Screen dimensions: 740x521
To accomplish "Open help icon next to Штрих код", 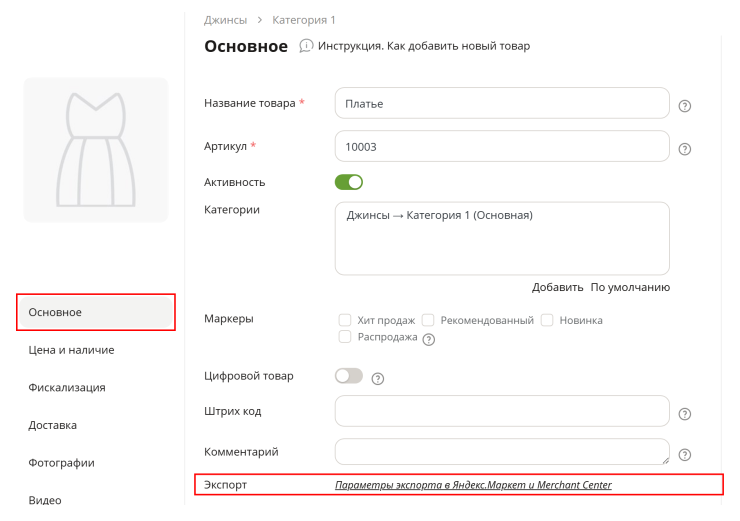I will point(684,414).
